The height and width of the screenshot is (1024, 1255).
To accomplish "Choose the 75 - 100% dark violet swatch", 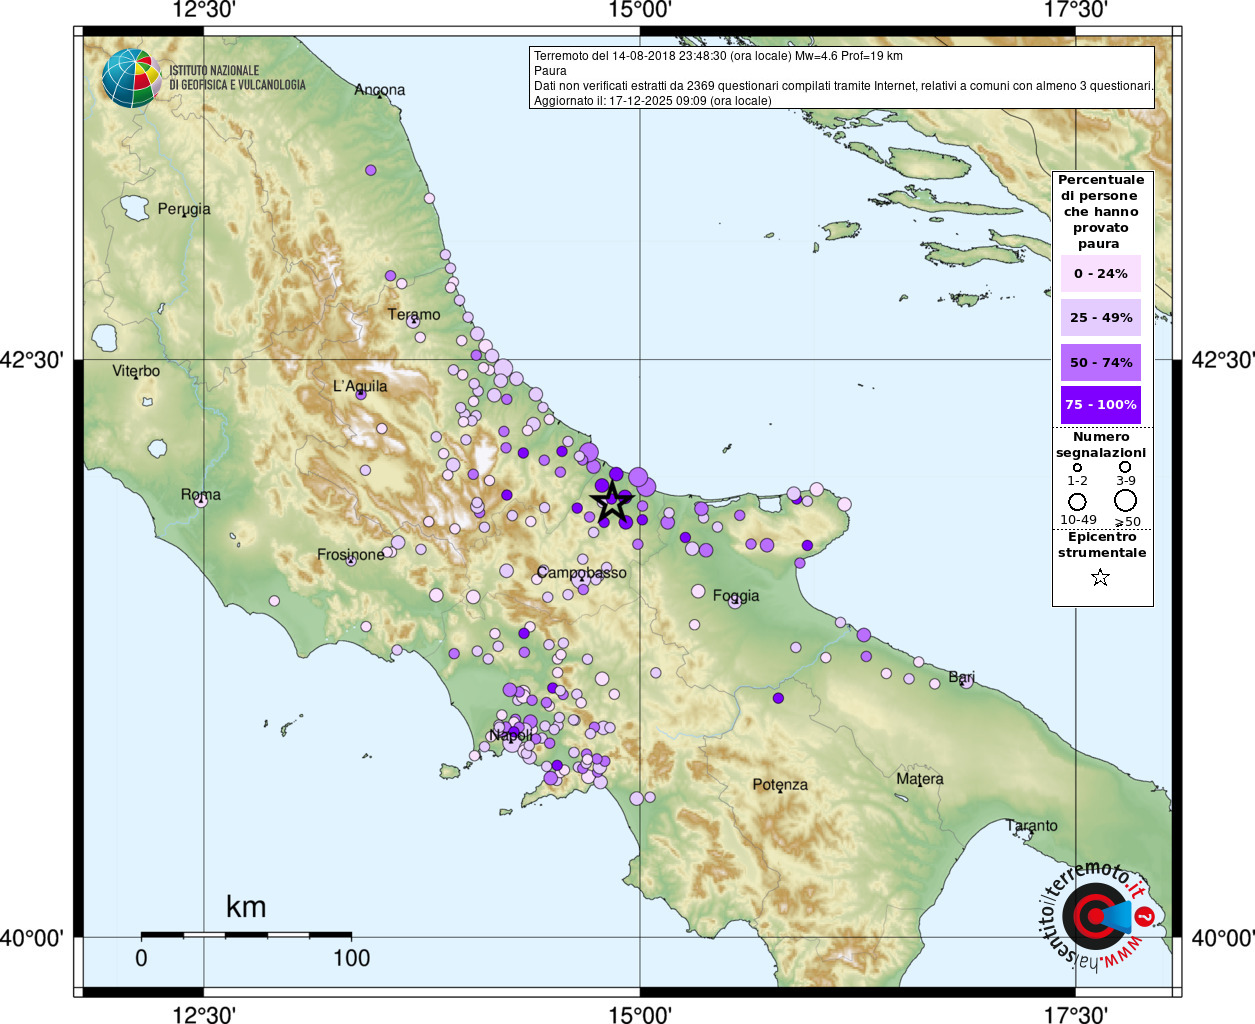I will click(1100, 405).
